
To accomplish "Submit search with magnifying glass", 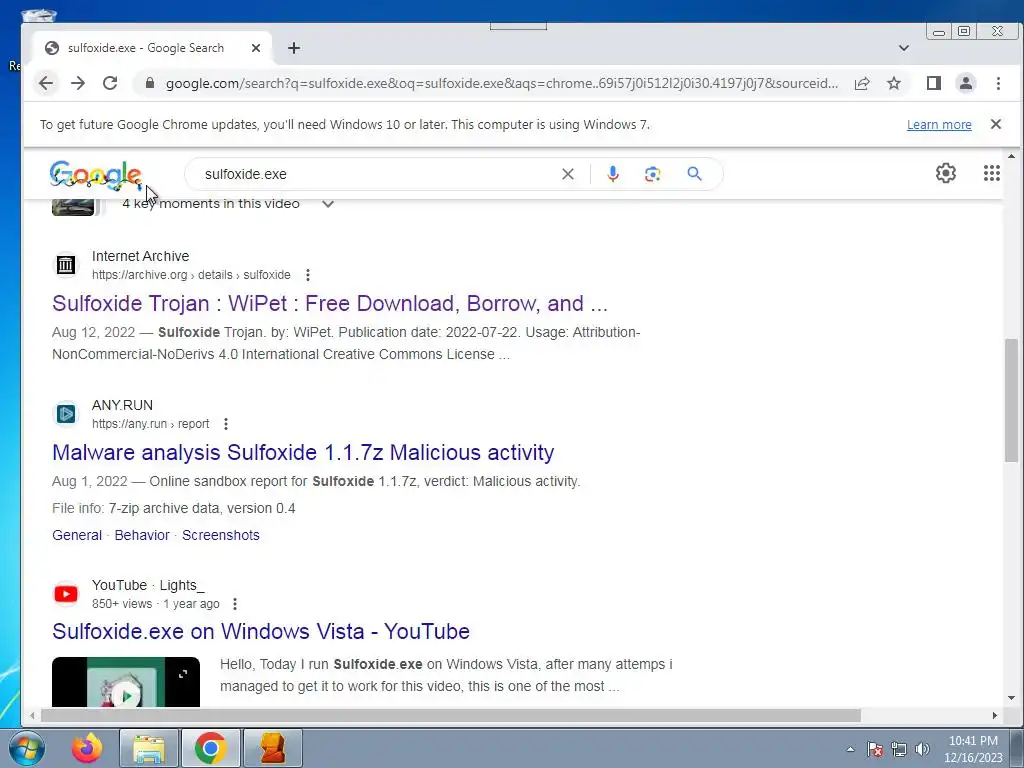I will pyautogui.click(x=694, y=174).
